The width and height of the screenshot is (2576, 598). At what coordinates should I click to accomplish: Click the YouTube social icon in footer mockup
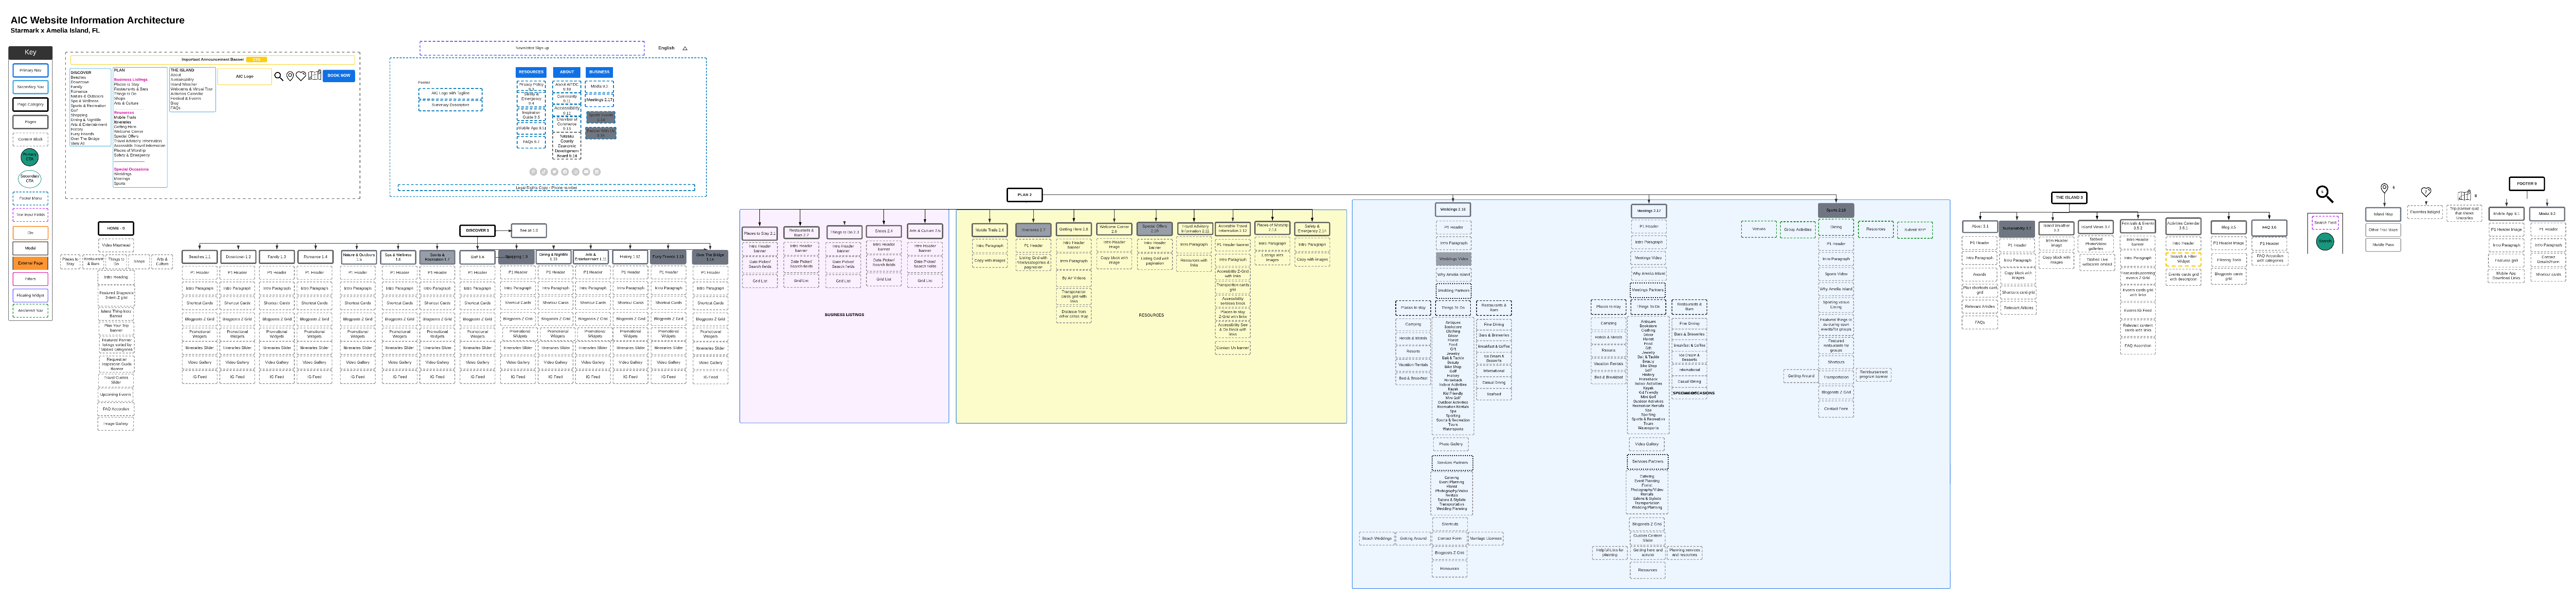tap(586, 171)
